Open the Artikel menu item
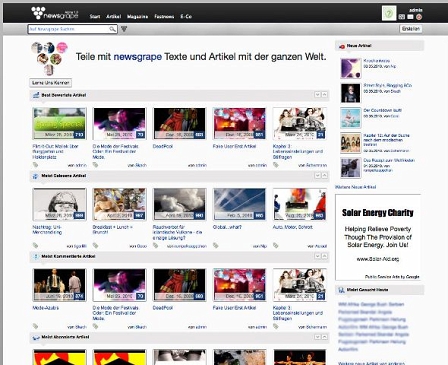448x365 pixels. pos(114,16)
